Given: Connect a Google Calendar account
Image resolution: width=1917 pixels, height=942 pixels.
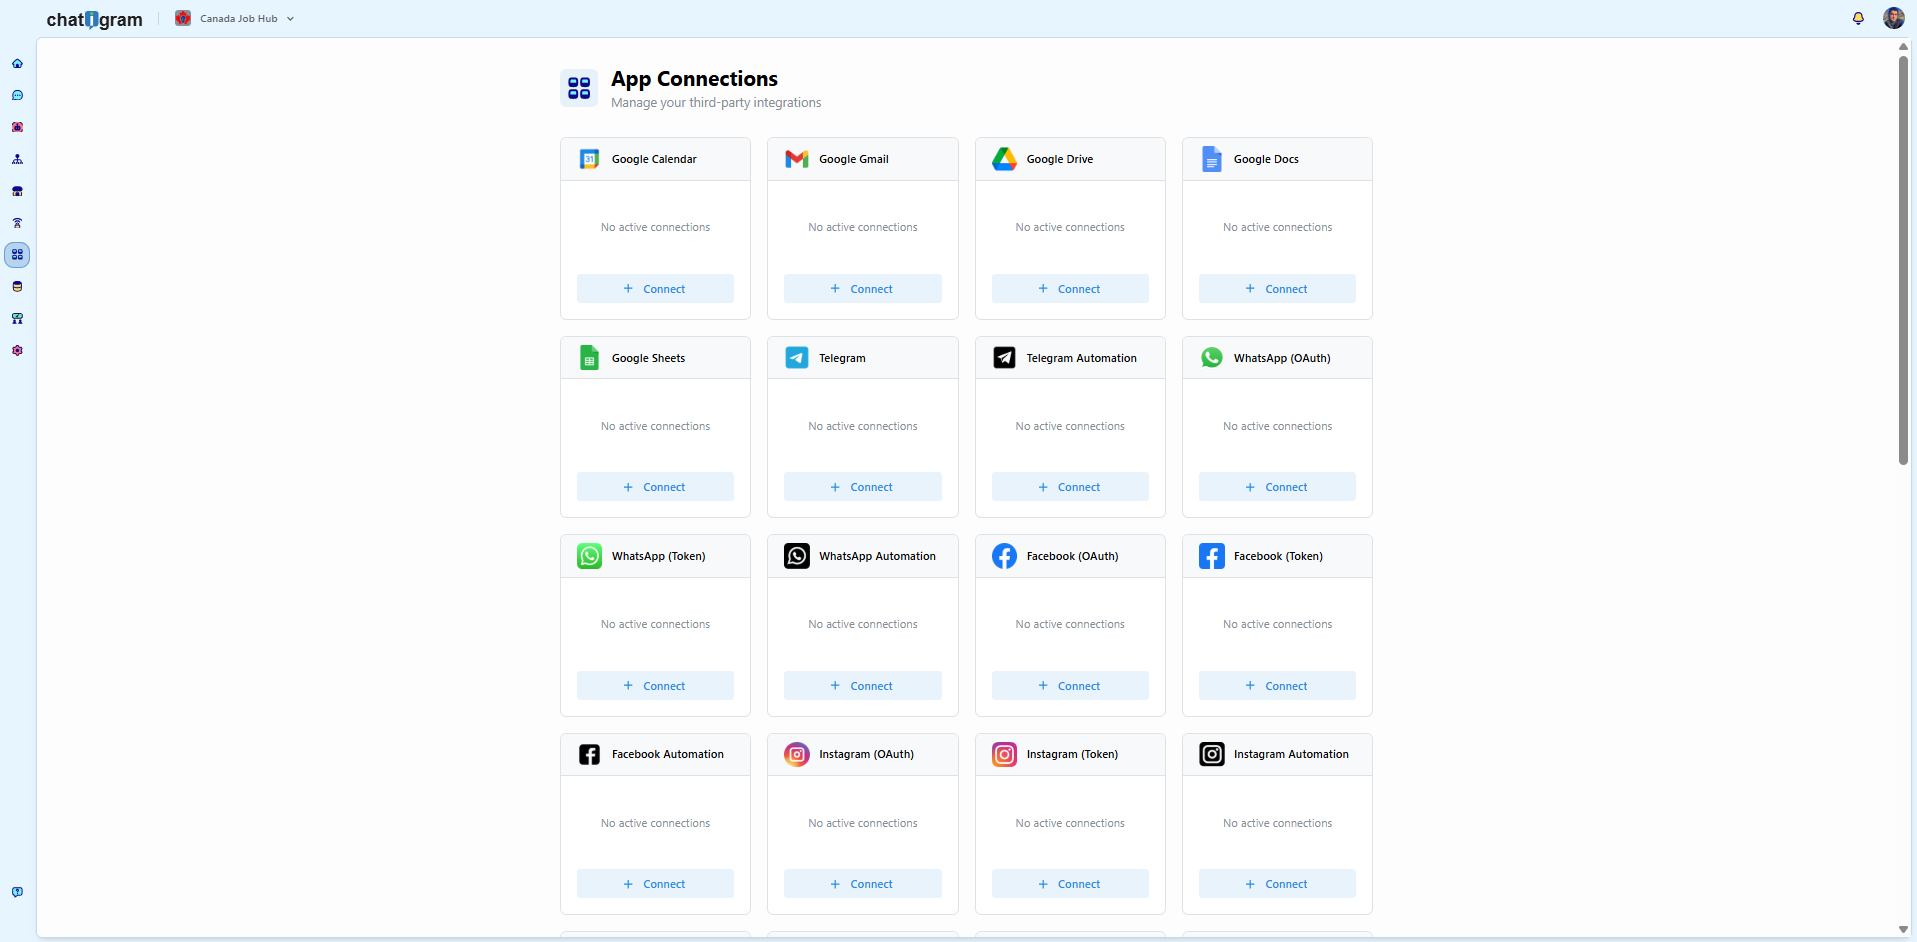Looking at the screenshot, I should [655, 289].
